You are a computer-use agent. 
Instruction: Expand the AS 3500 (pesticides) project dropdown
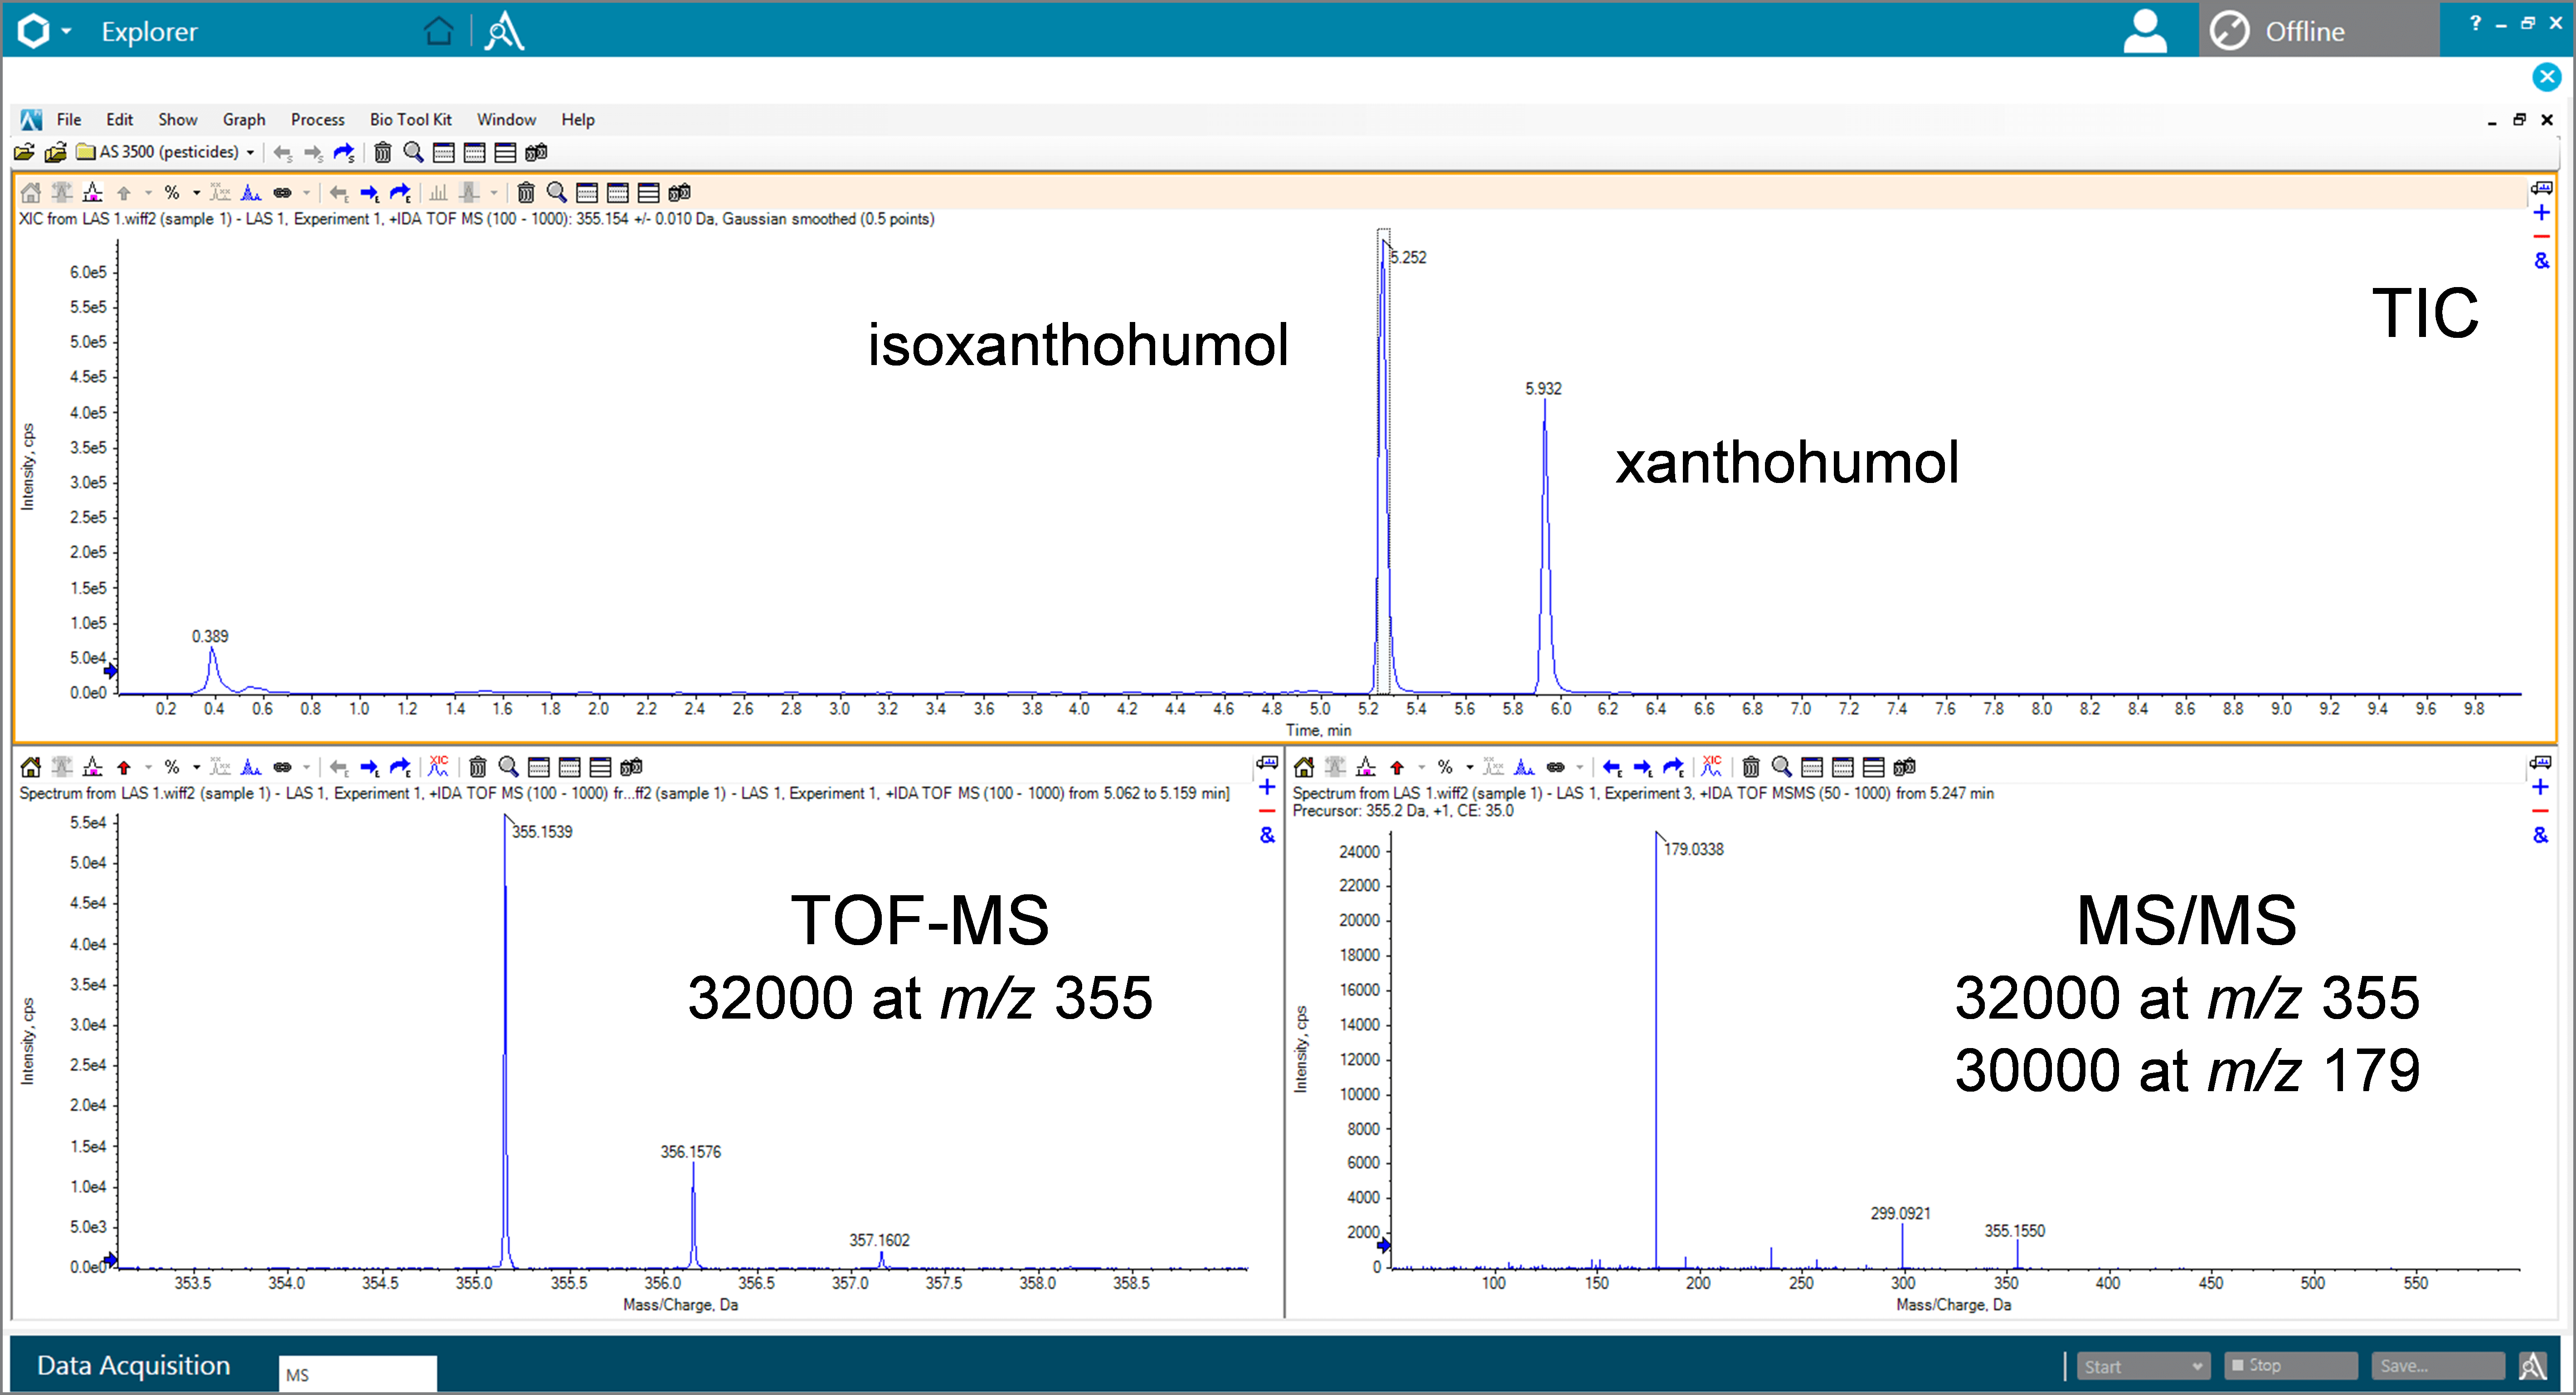pyautogui.click(x=250, y=153)
